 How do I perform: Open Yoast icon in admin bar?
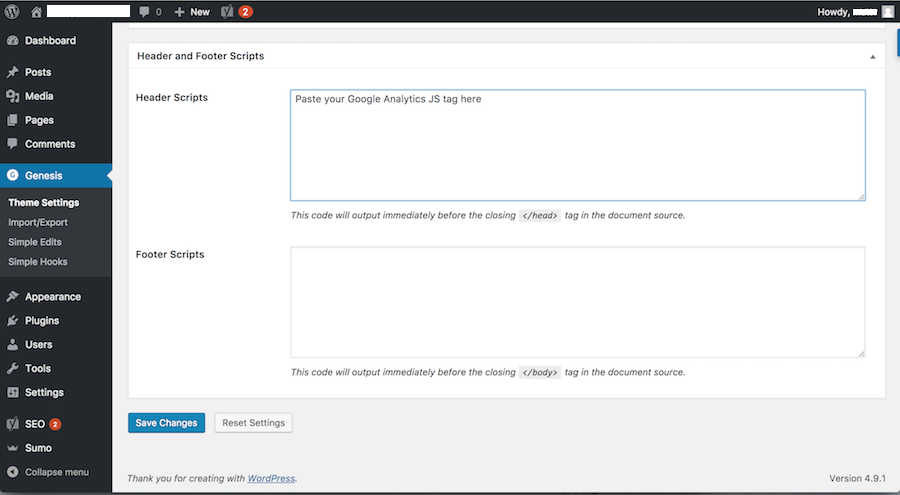click(x=227, y=11)
